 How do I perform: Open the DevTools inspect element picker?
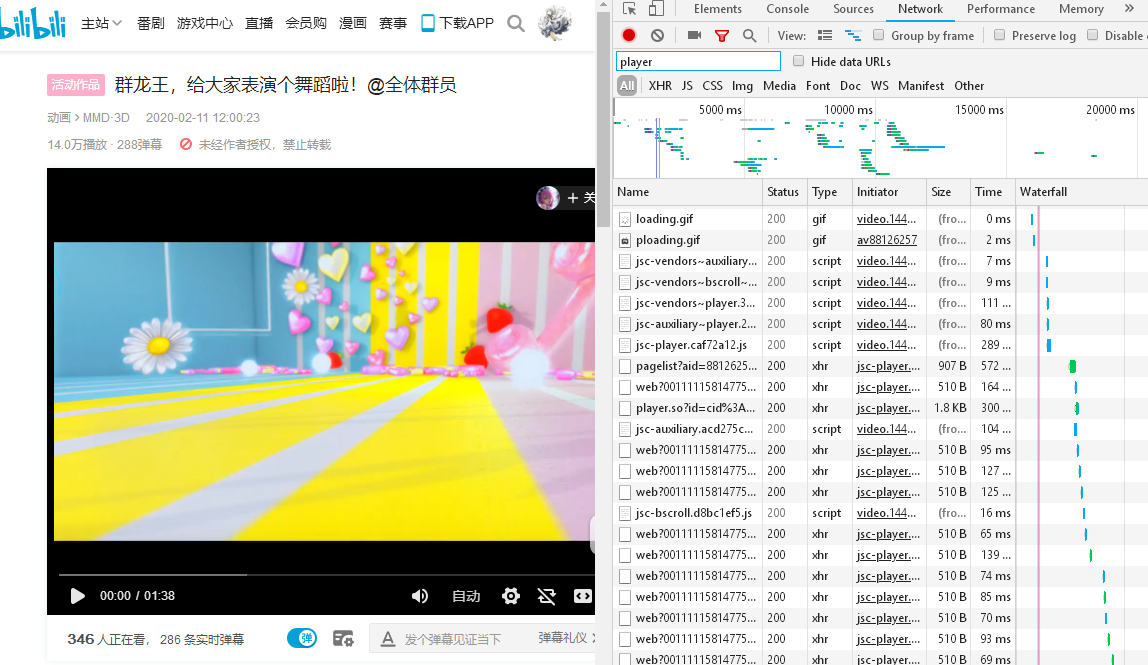pos(629,9)
